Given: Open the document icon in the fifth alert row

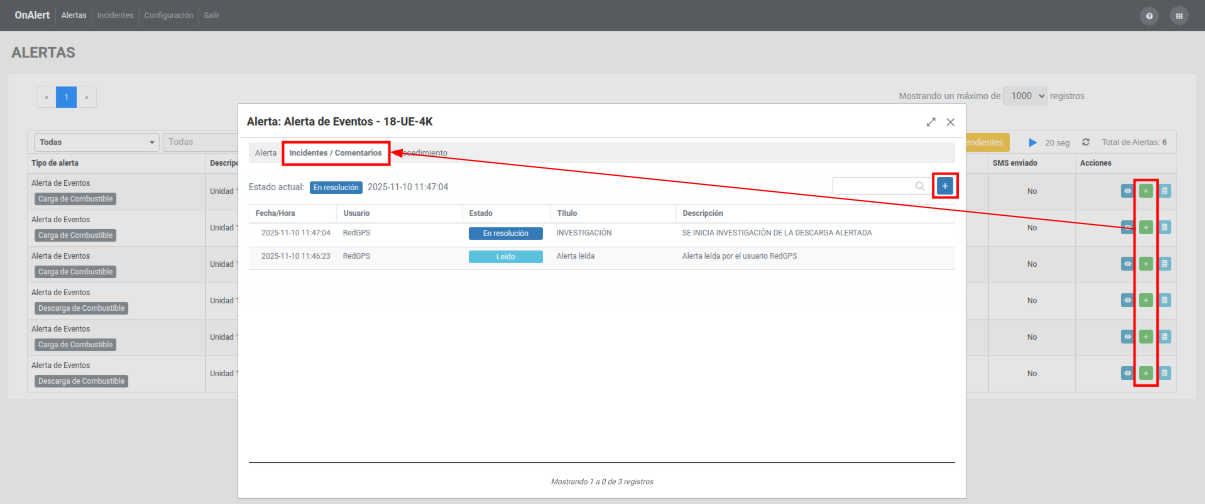Looking at the screenshot, I should pyautogui.click(x=1164, y=336).
